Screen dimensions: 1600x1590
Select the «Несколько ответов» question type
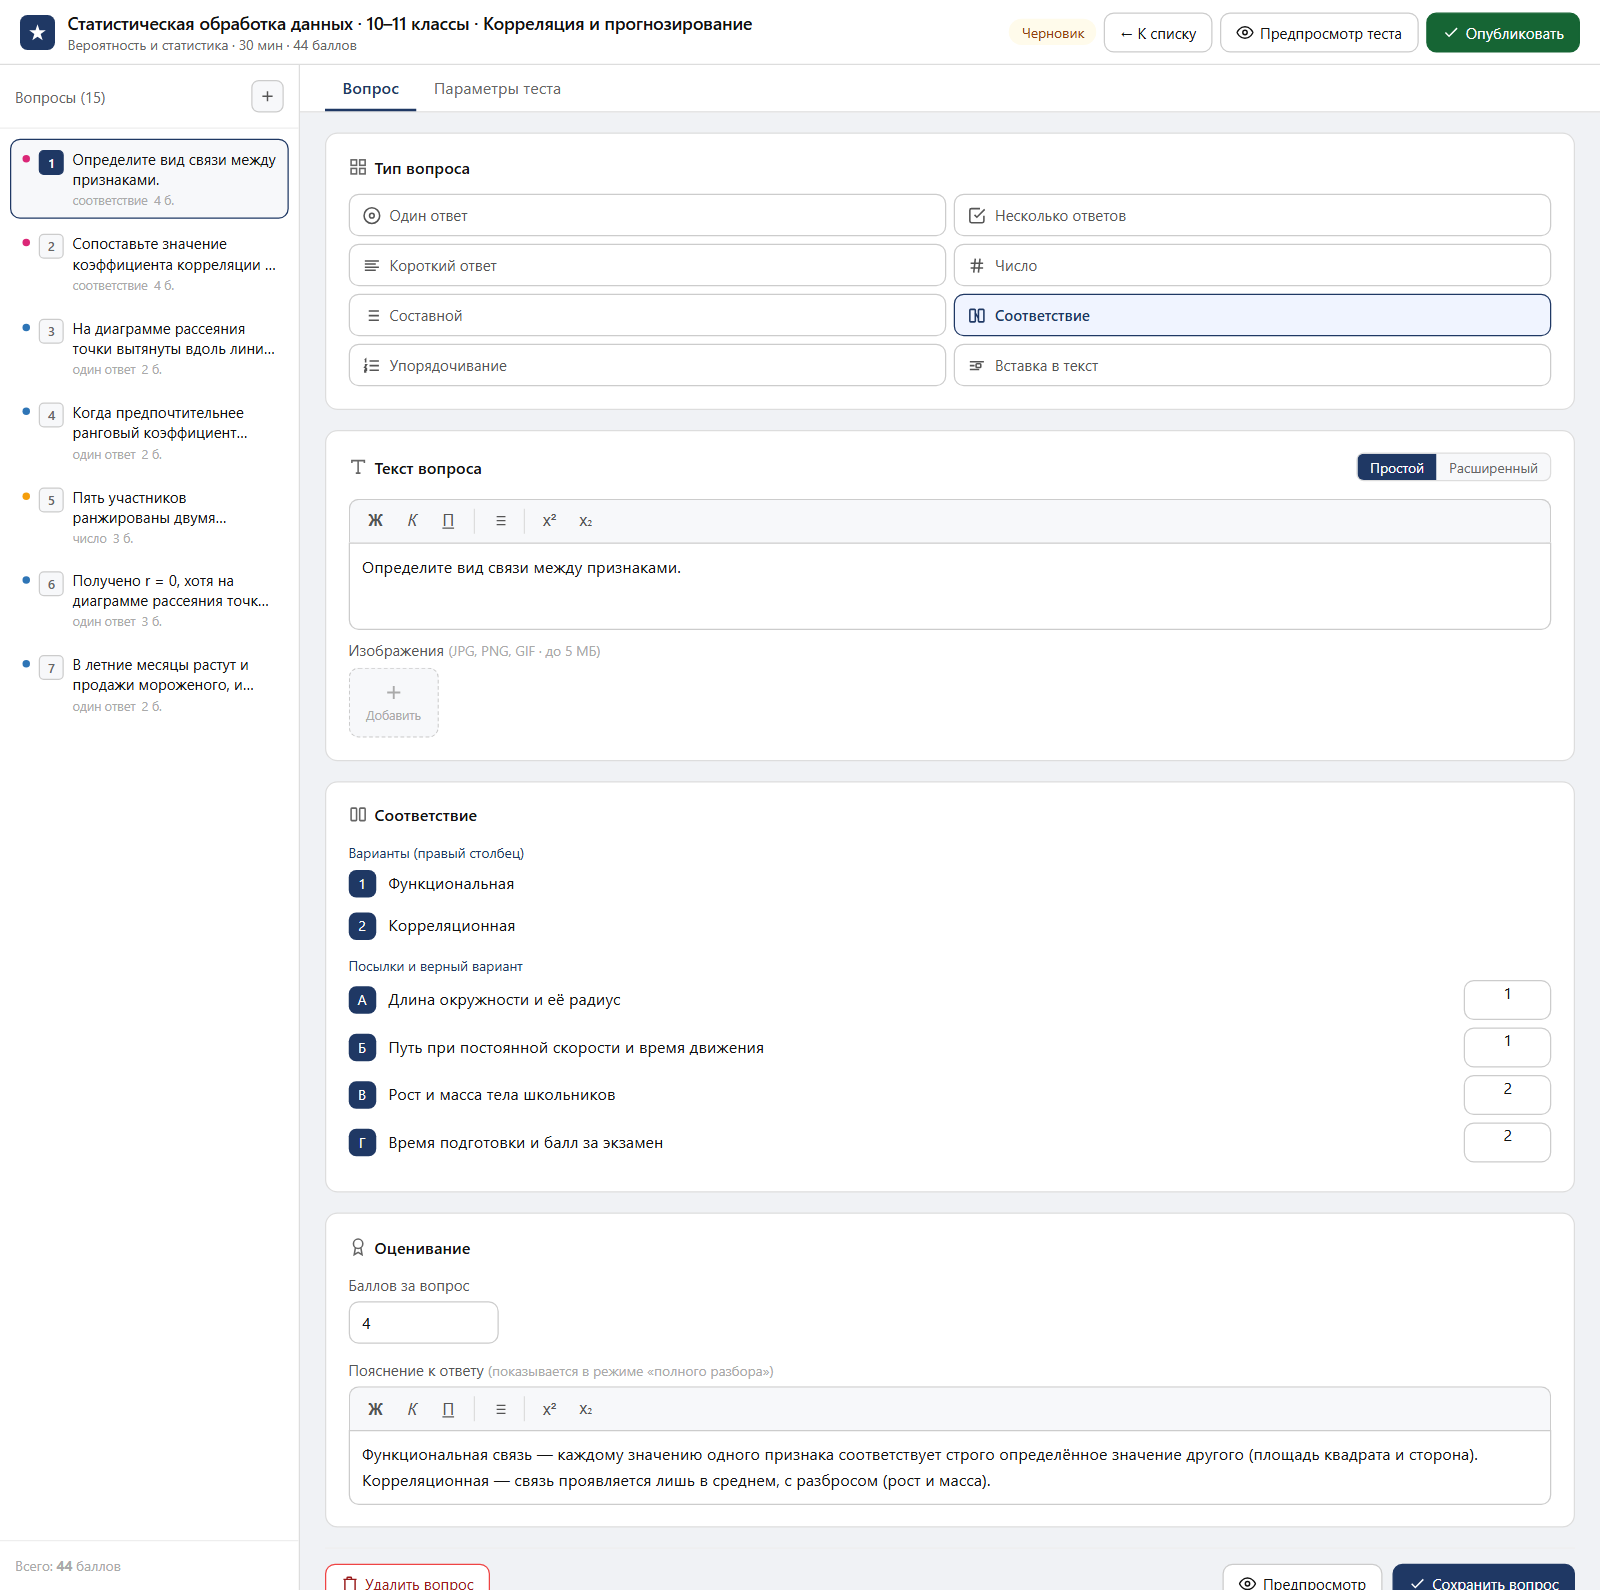(1252, 215)
